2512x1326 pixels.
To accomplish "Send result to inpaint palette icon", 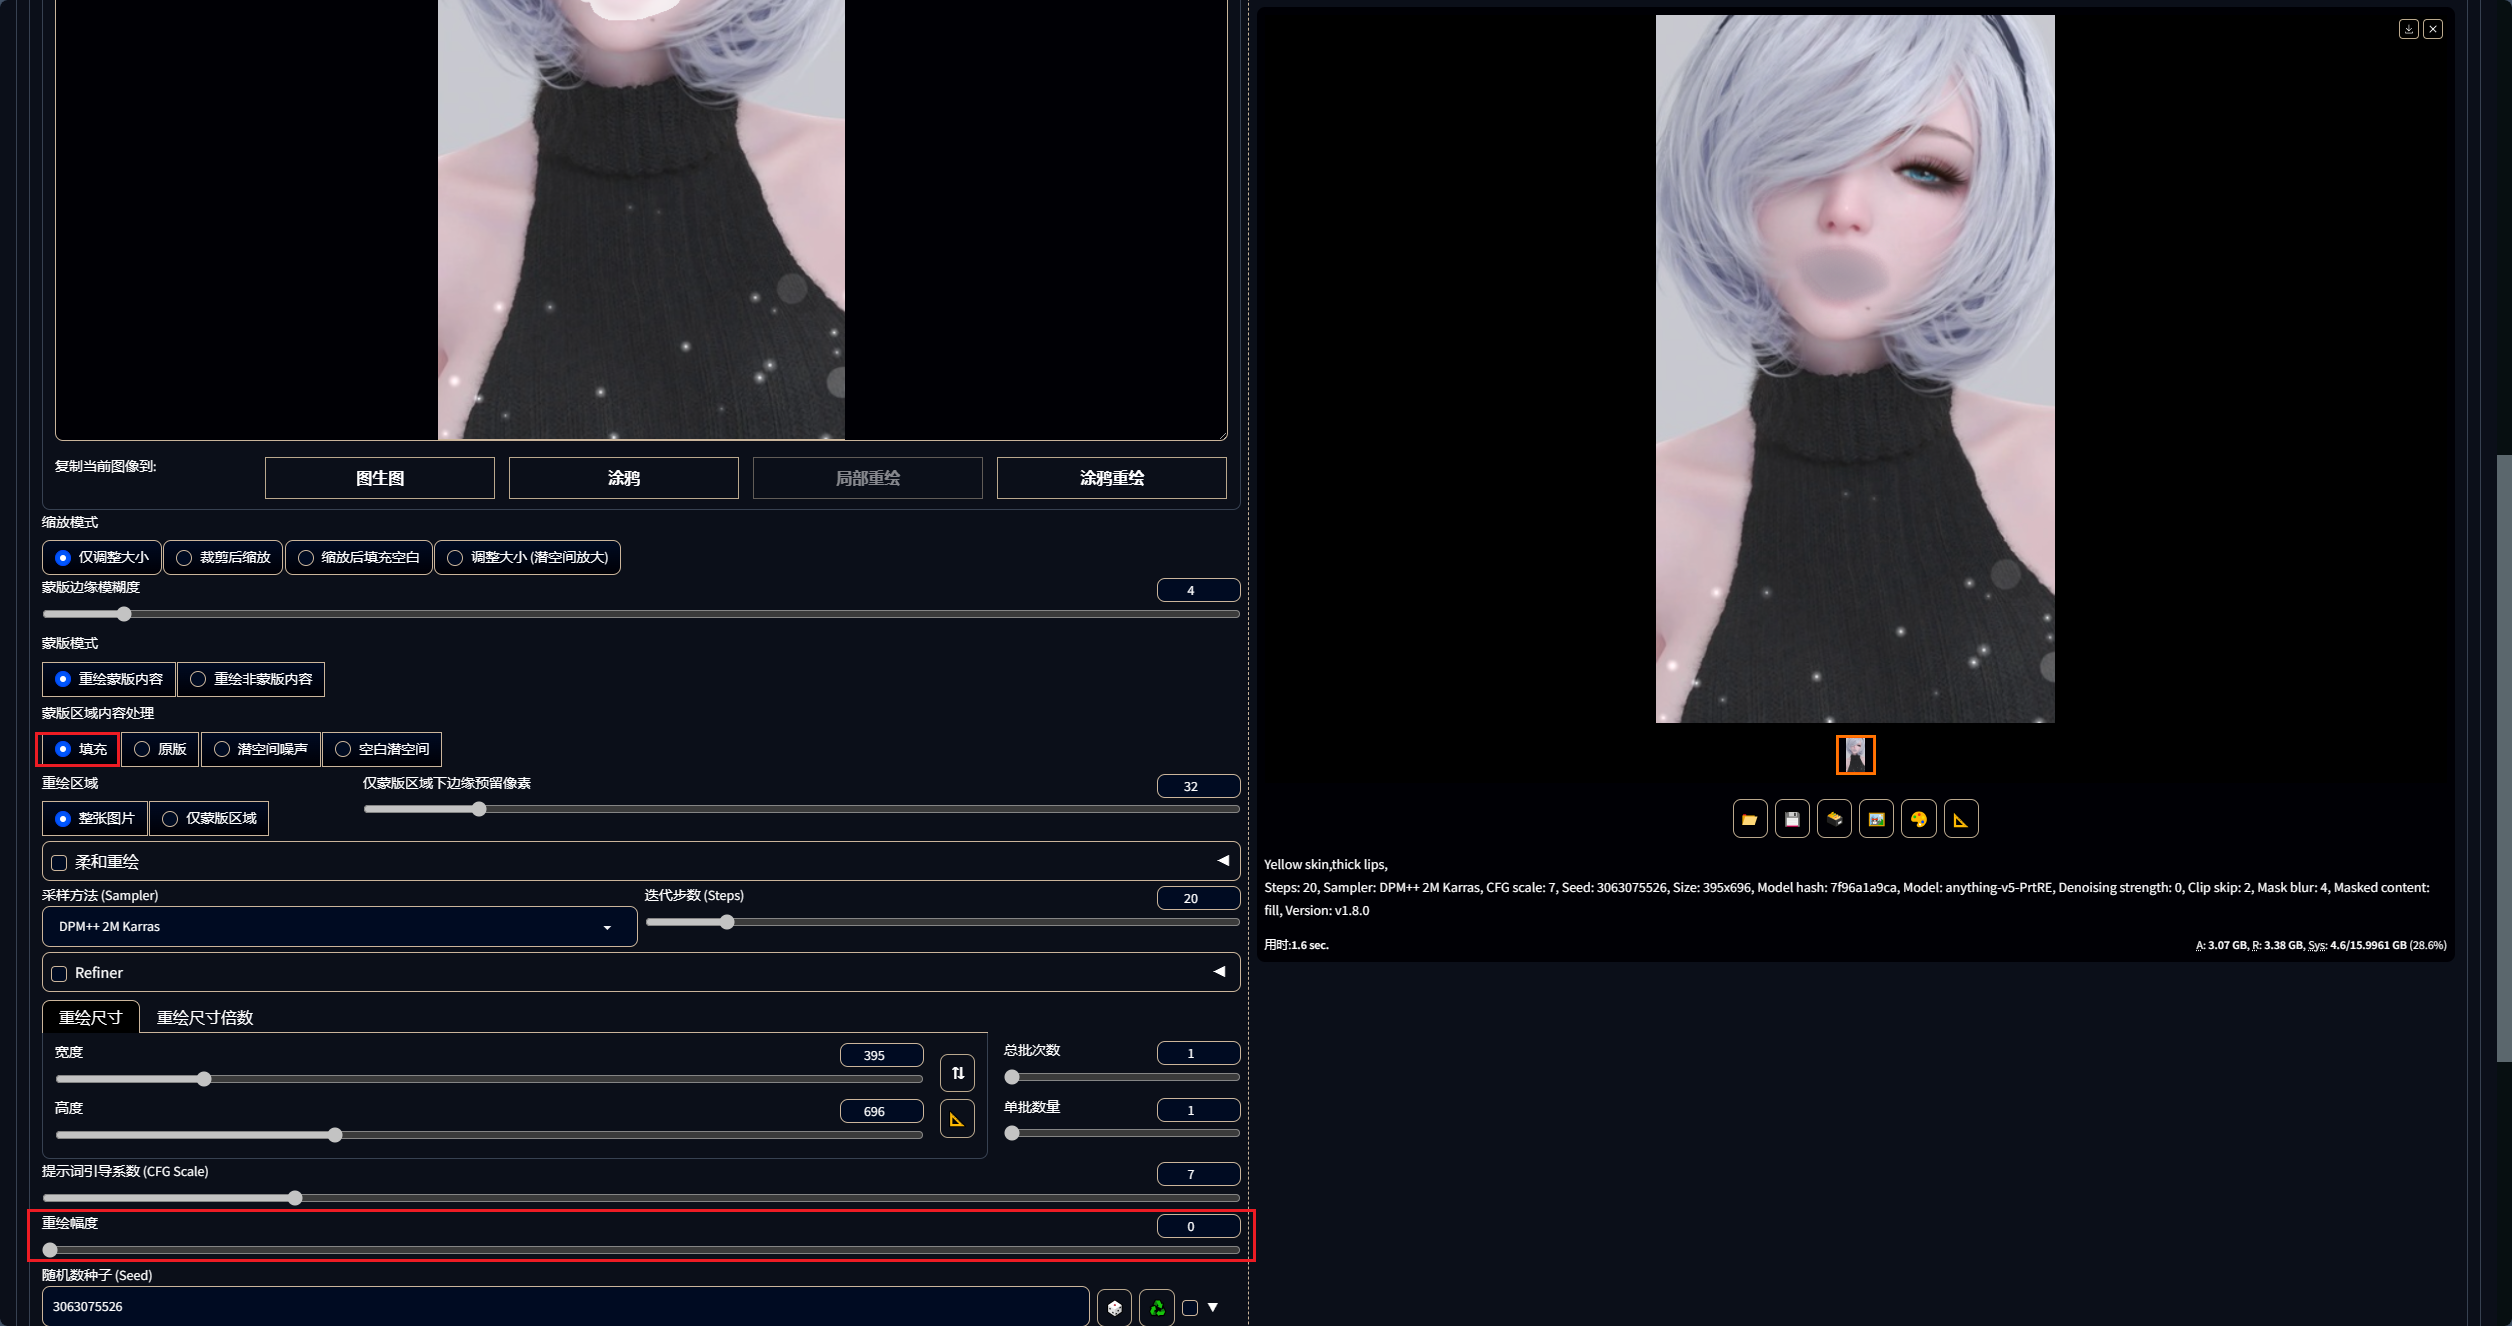I will 1918,819.
